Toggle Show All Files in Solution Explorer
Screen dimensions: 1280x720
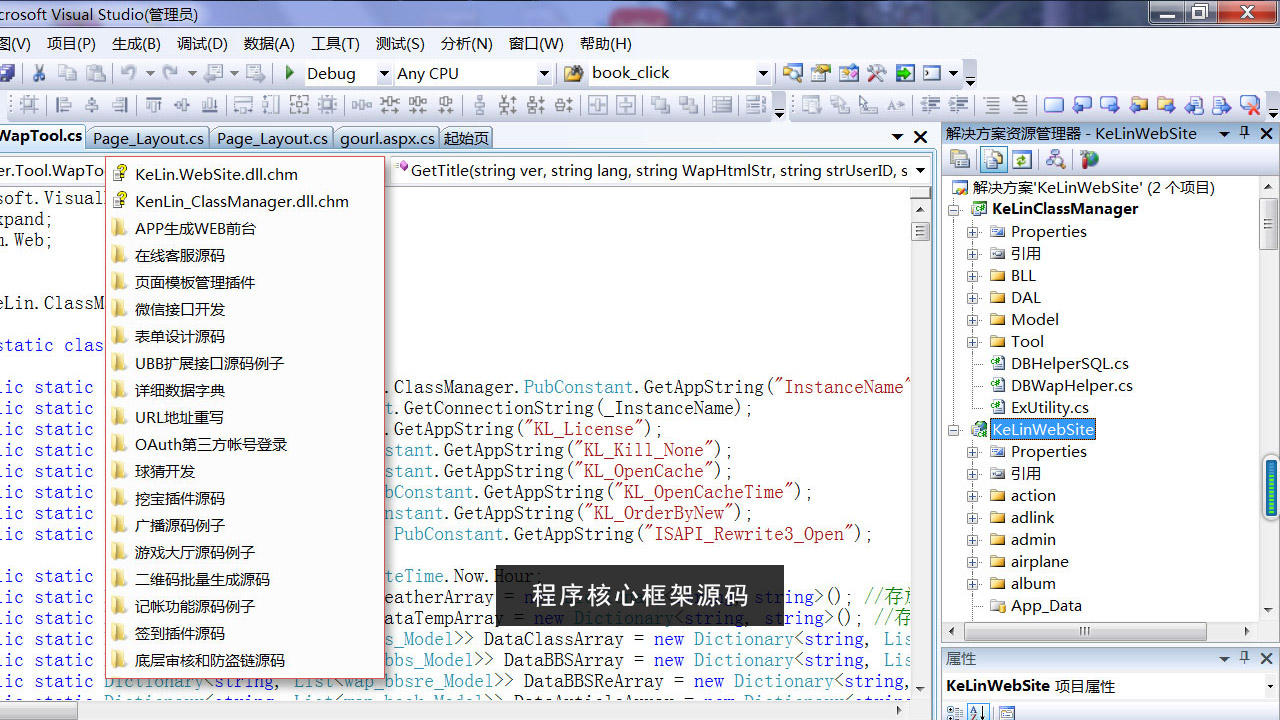tap(992, 159)
